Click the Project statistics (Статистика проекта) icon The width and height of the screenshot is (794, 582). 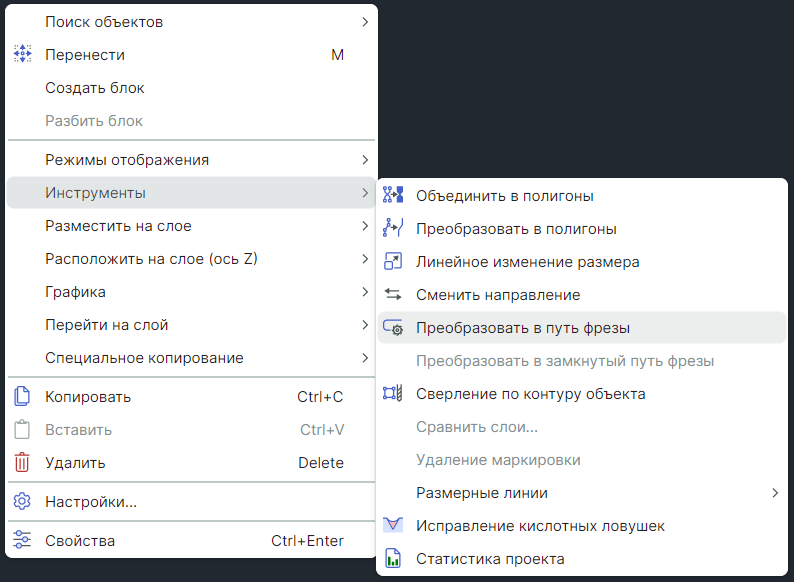click(x=393, y=559)
